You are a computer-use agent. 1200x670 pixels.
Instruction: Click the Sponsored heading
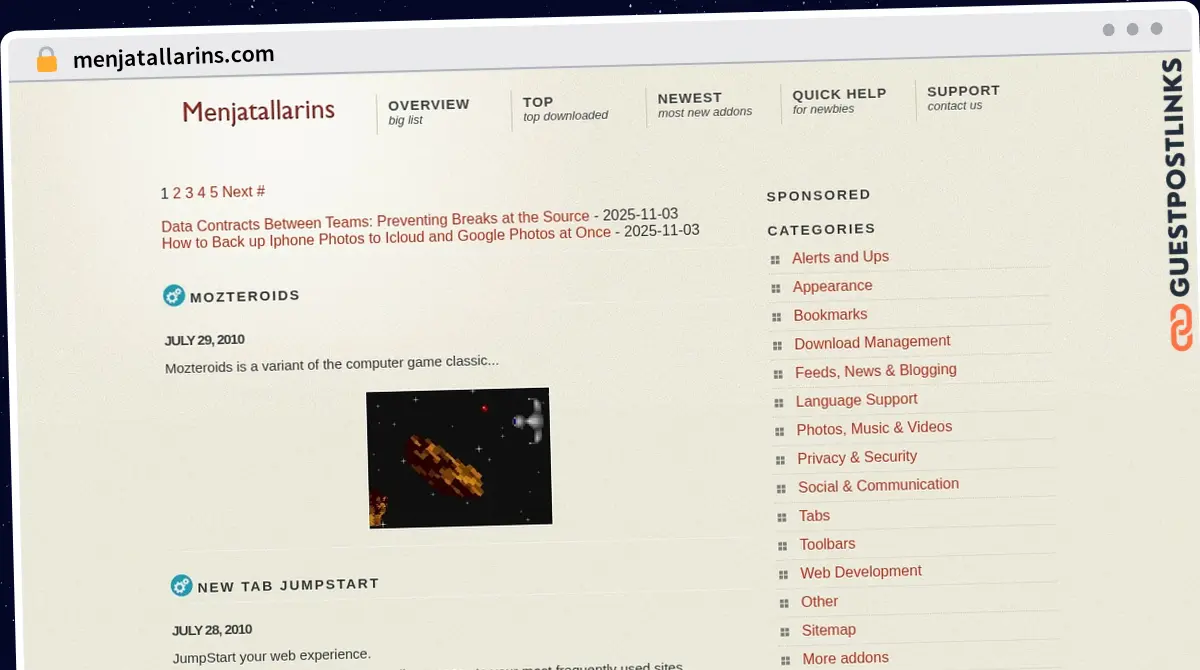click(819, 195)
